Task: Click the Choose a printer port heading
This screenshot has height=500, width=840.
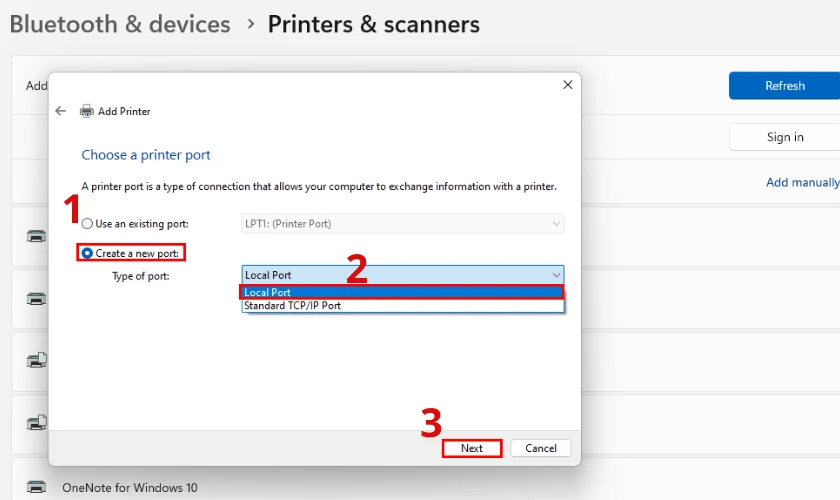Action: coord(146,155)
